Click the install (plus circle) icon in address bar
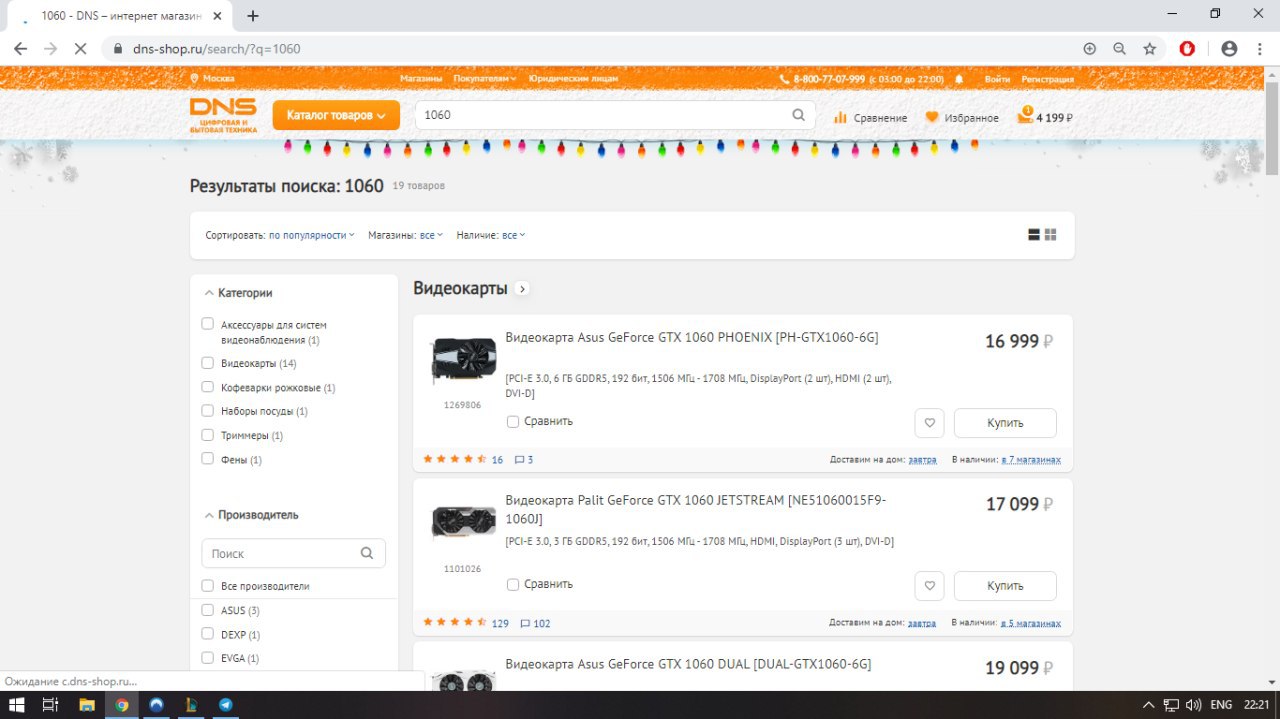Viewport: 1280px width, 719px height. tap(1090, 48)
